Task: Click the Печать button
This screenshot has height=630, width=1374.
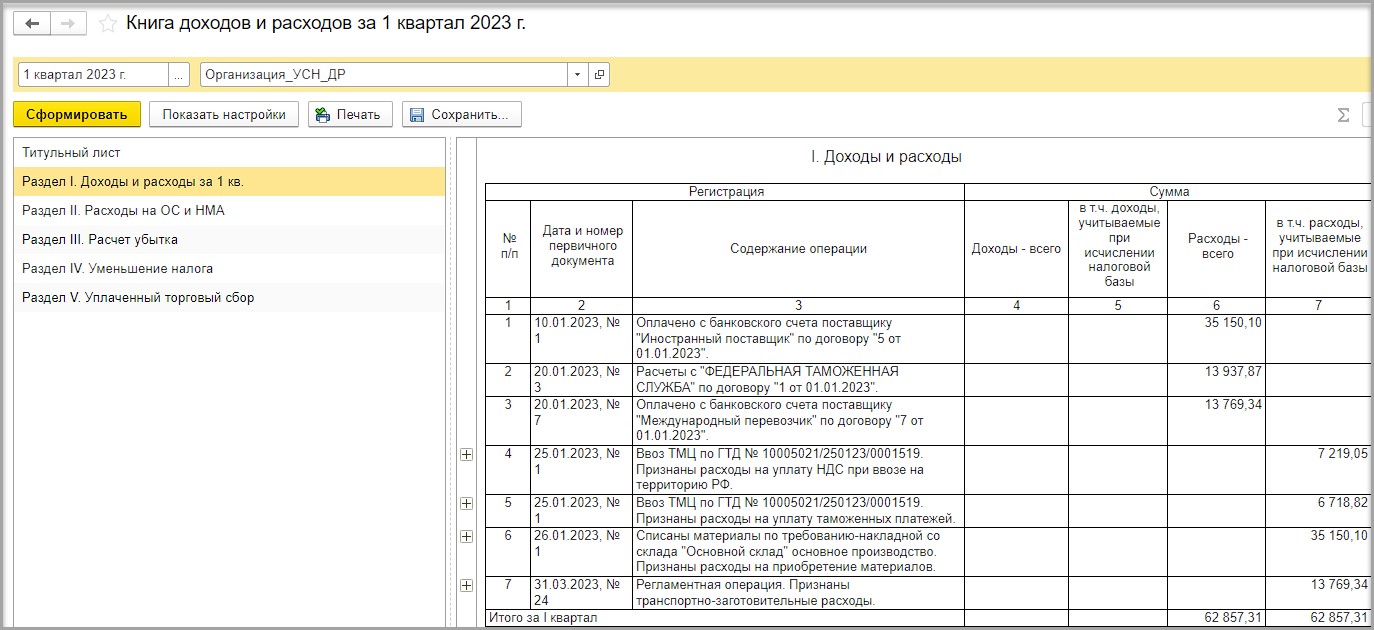Action: (x=348, y=115)
